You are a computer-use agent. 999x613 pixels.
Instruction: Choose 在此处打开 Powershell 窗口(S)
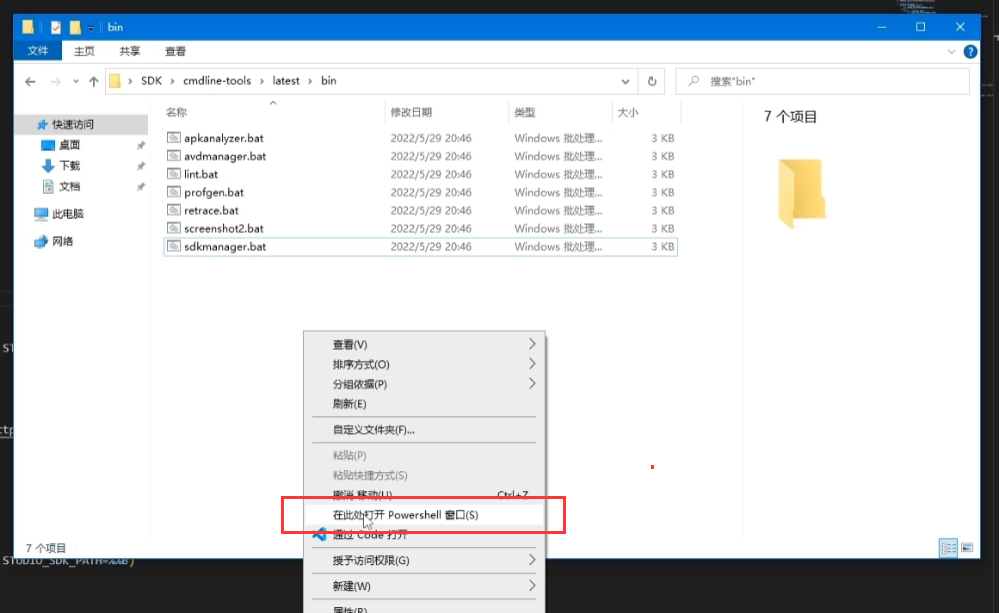tap(424, 515)
